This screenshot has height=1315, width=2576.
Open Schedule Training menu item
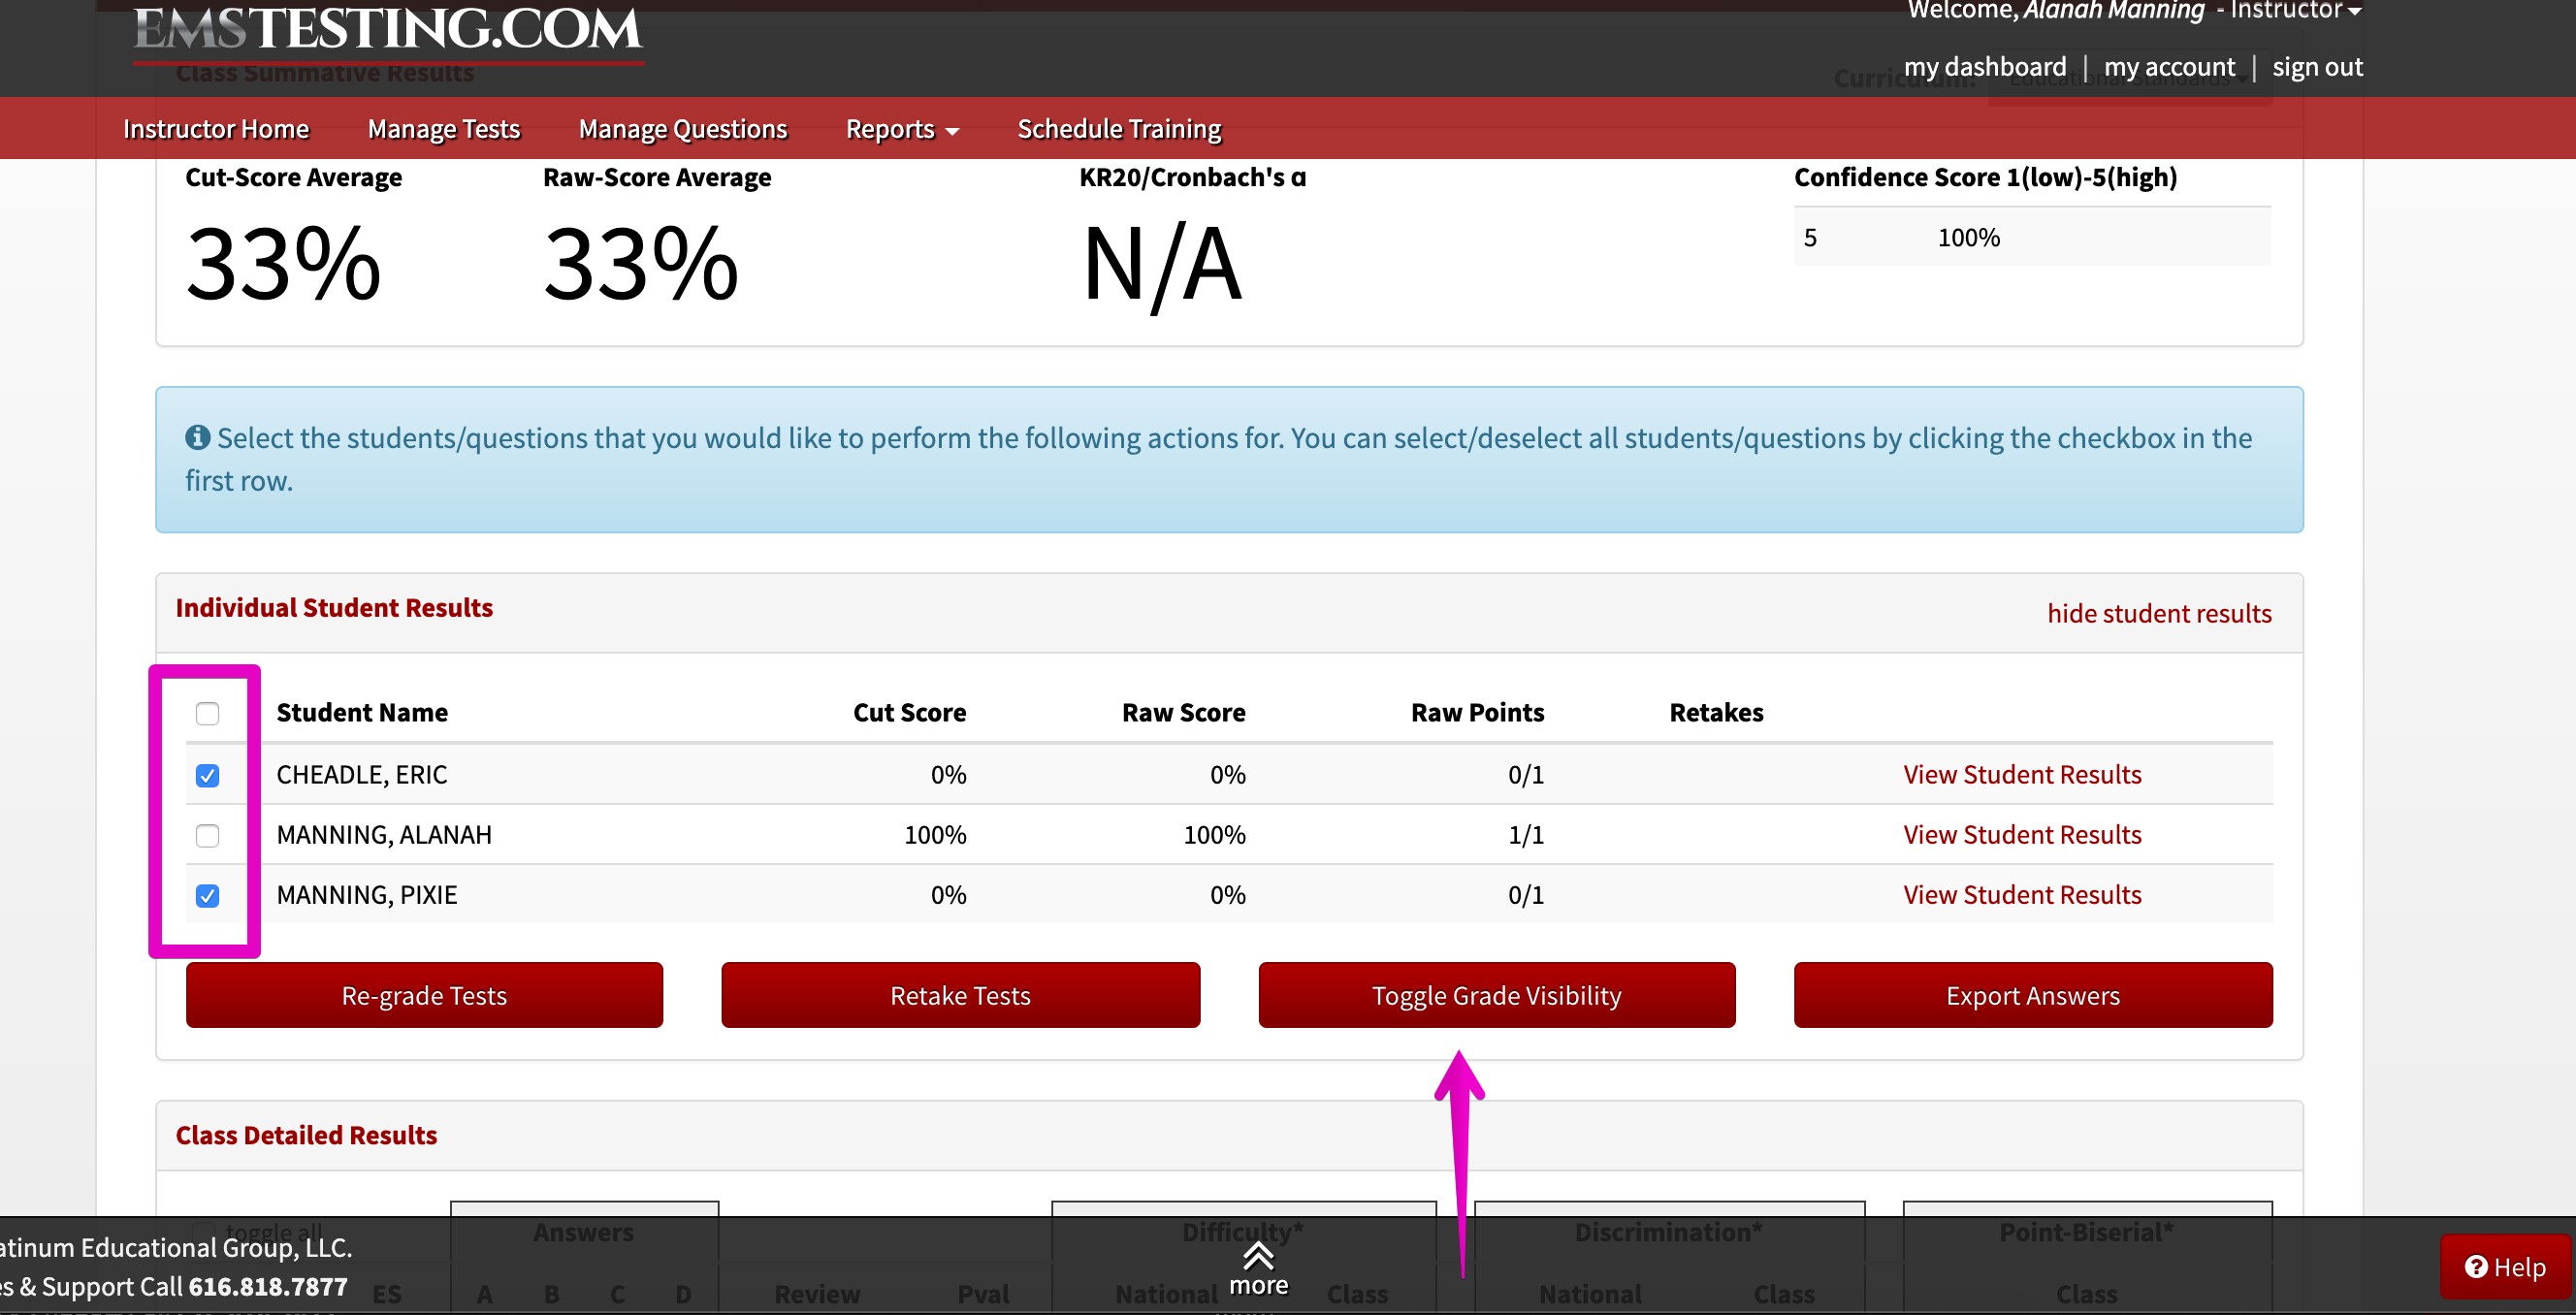click(1119, 129)
